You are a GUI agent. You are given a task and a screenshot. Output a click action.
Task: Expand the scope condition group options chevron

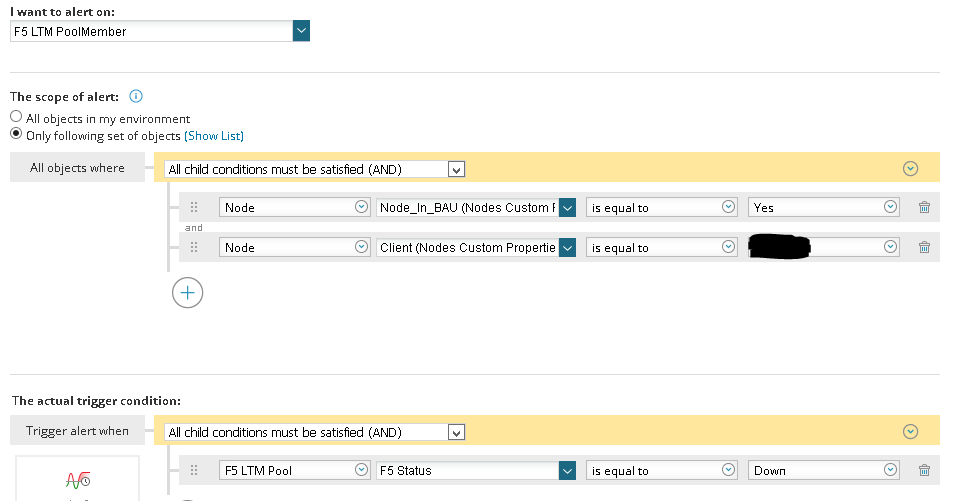(x=910, y=169)
